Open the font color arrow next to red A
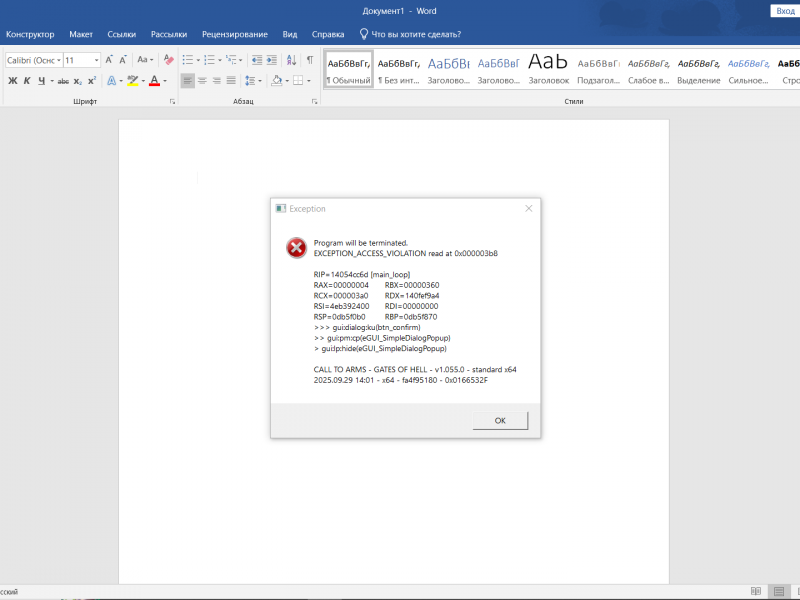 click(x=165, y=80)
